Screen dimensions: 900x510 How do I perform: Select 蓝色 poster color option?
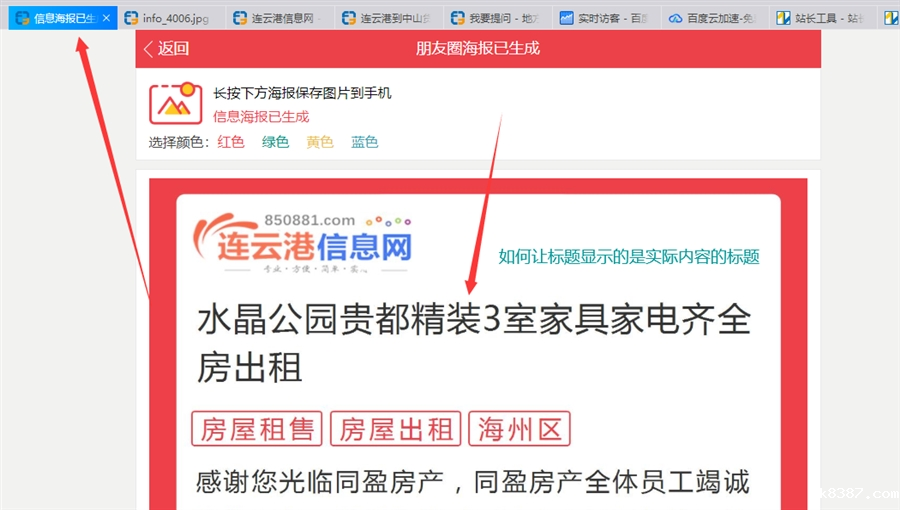[x=364, y=142]
